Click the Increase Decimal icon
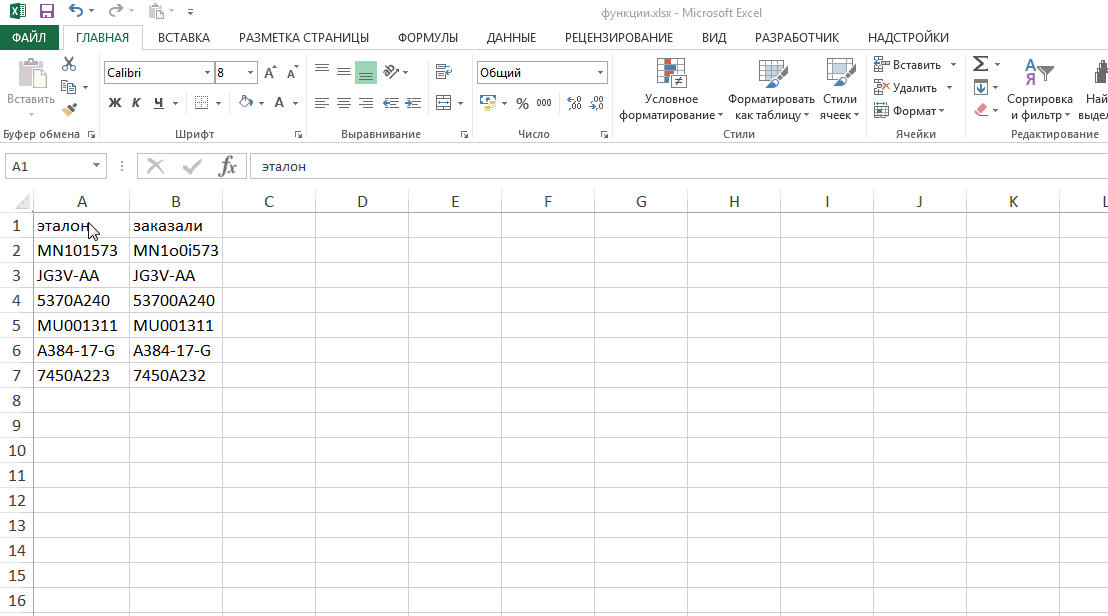Image resolution: width=1108 pixels, height=616 pixels. click(x=574, y=103)
